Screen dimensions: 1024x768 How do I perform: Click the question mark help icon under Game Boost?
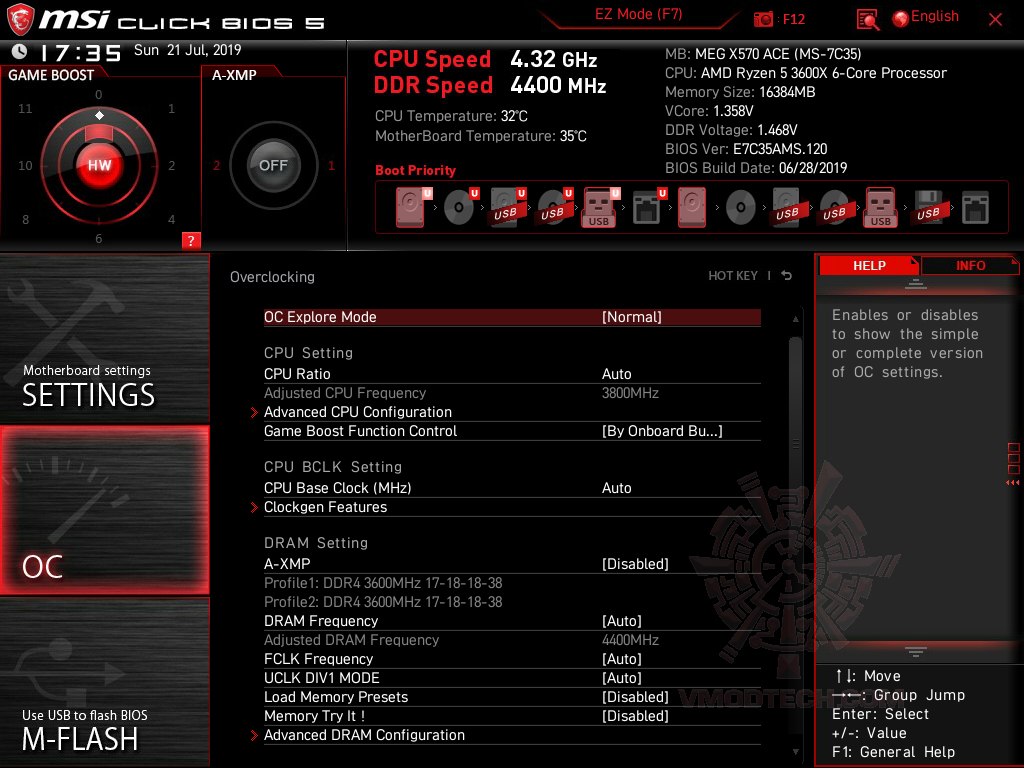pyautogui.click(x=191, y=240)
